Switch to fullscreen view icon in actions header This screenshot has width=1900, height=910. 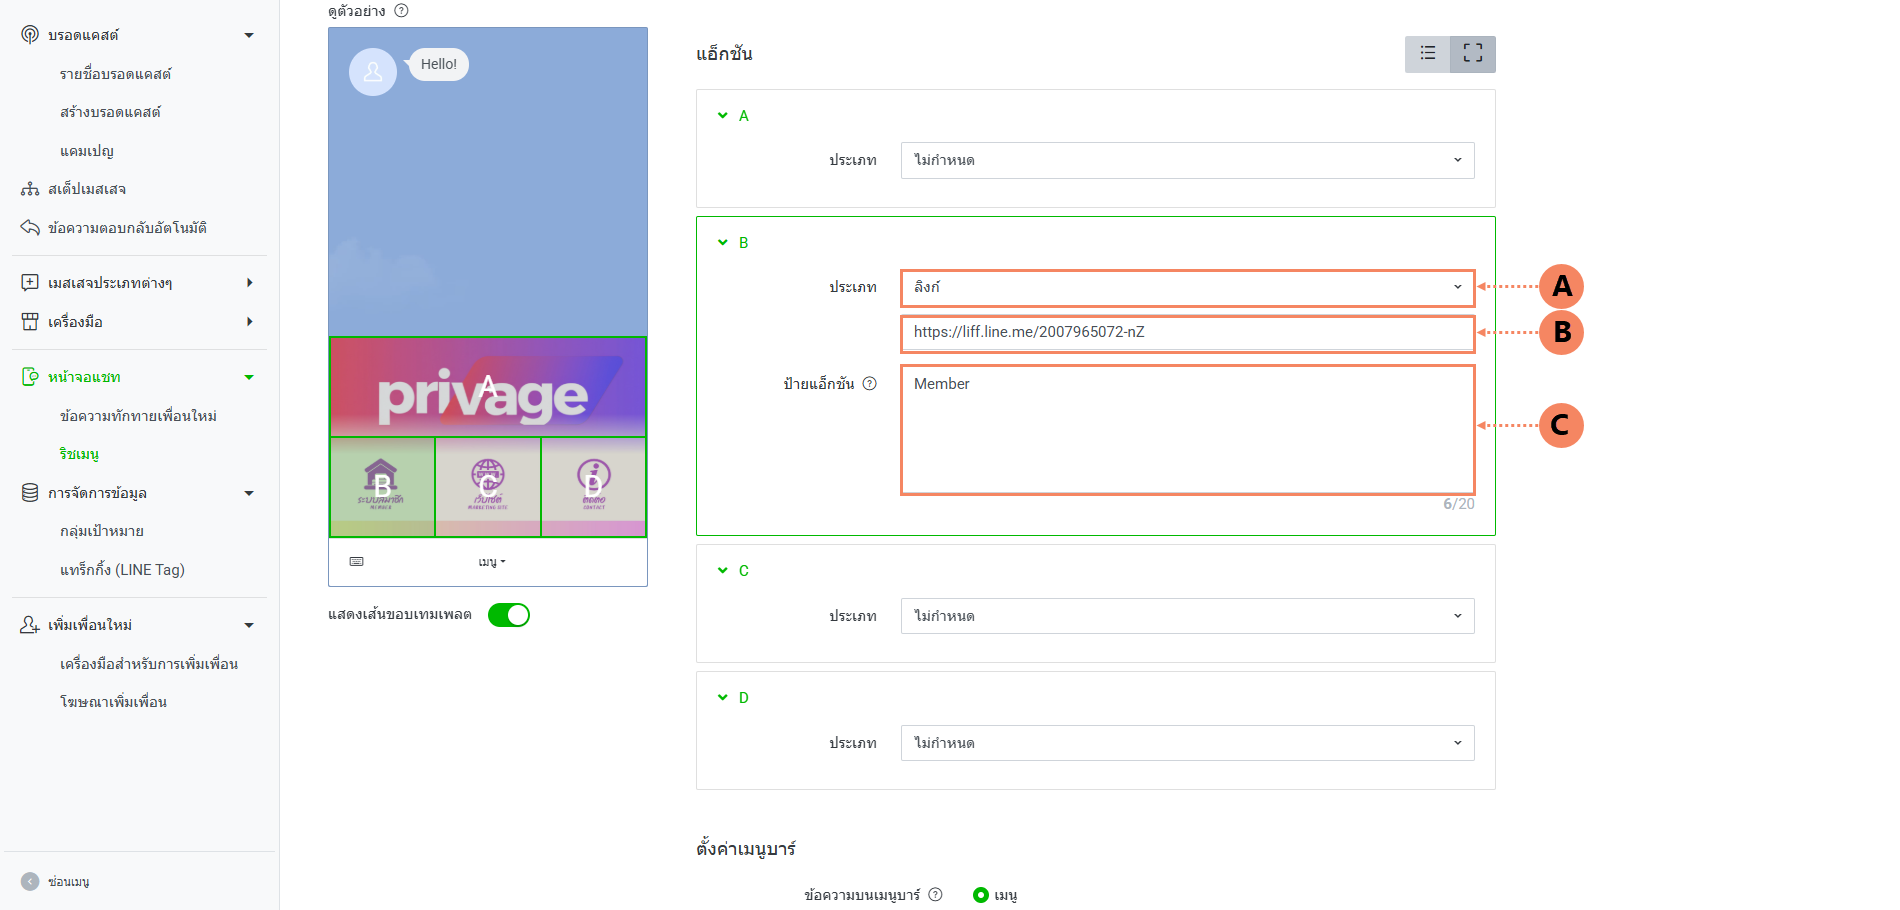click(1473, 54)
